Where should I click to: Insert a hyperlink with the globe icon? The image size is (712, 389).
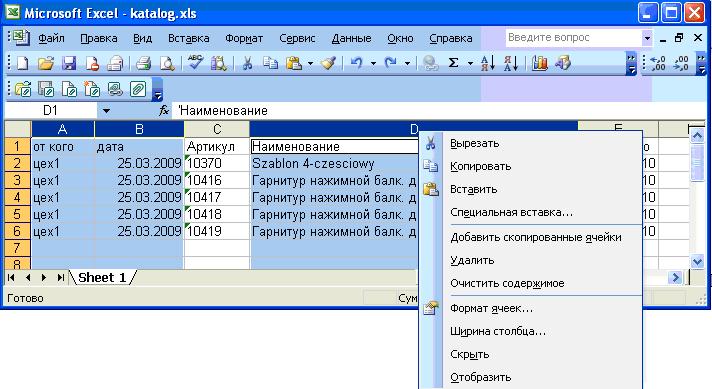click(430, 63)
